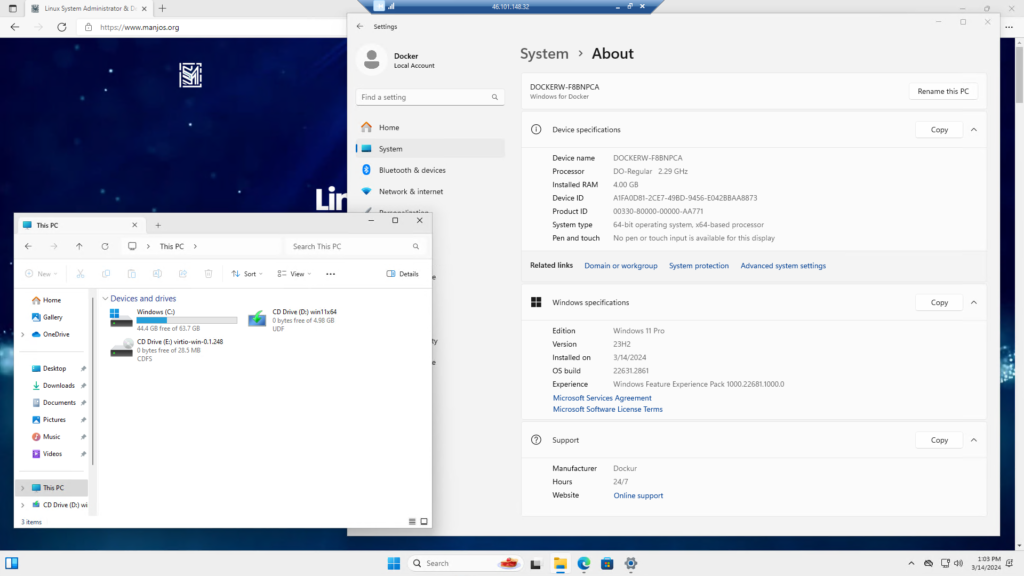Click the Paste icon in File Explorer toolbar
The image size is (1024, 576).
coord(131,274)
